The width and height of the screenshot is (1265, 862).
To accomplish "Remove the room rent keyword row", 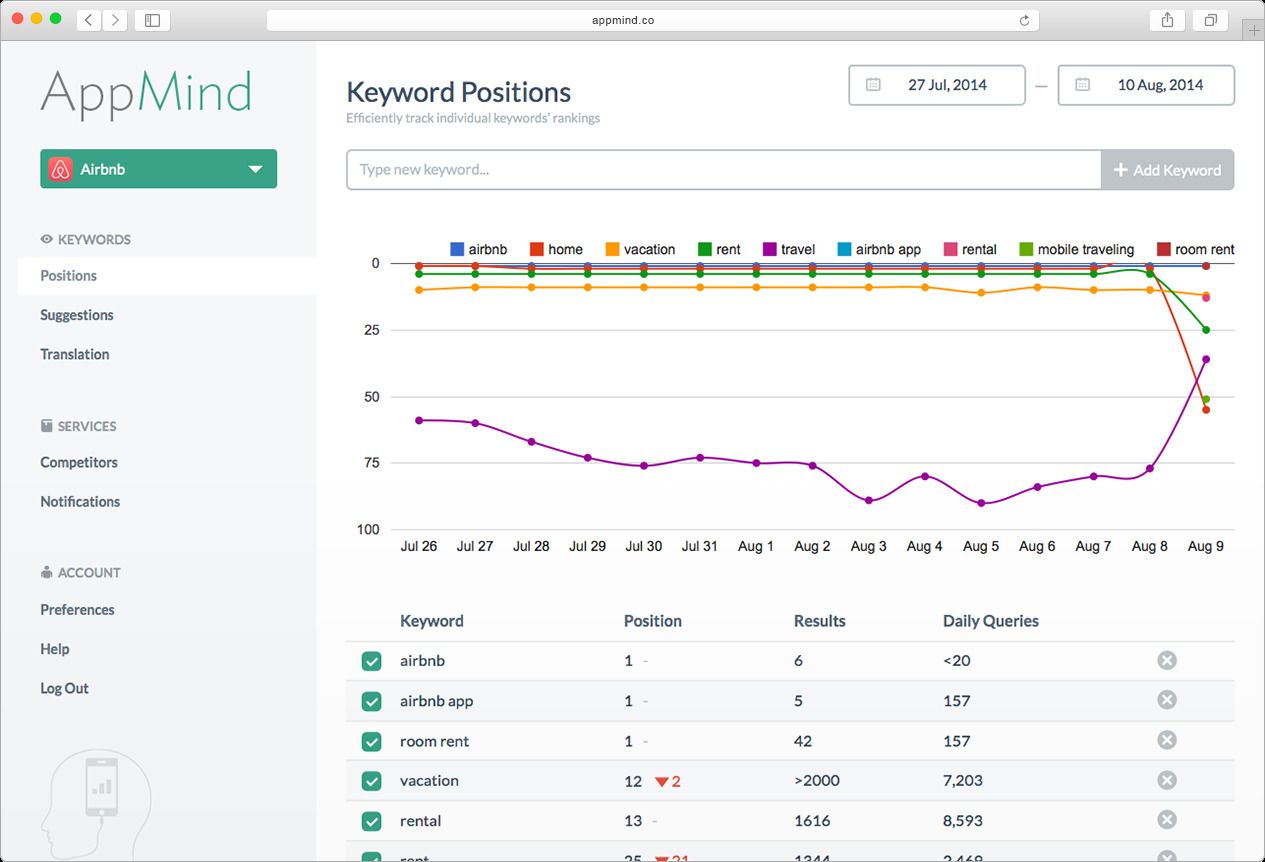I will pyautogui.click(x=1166, y=740).
